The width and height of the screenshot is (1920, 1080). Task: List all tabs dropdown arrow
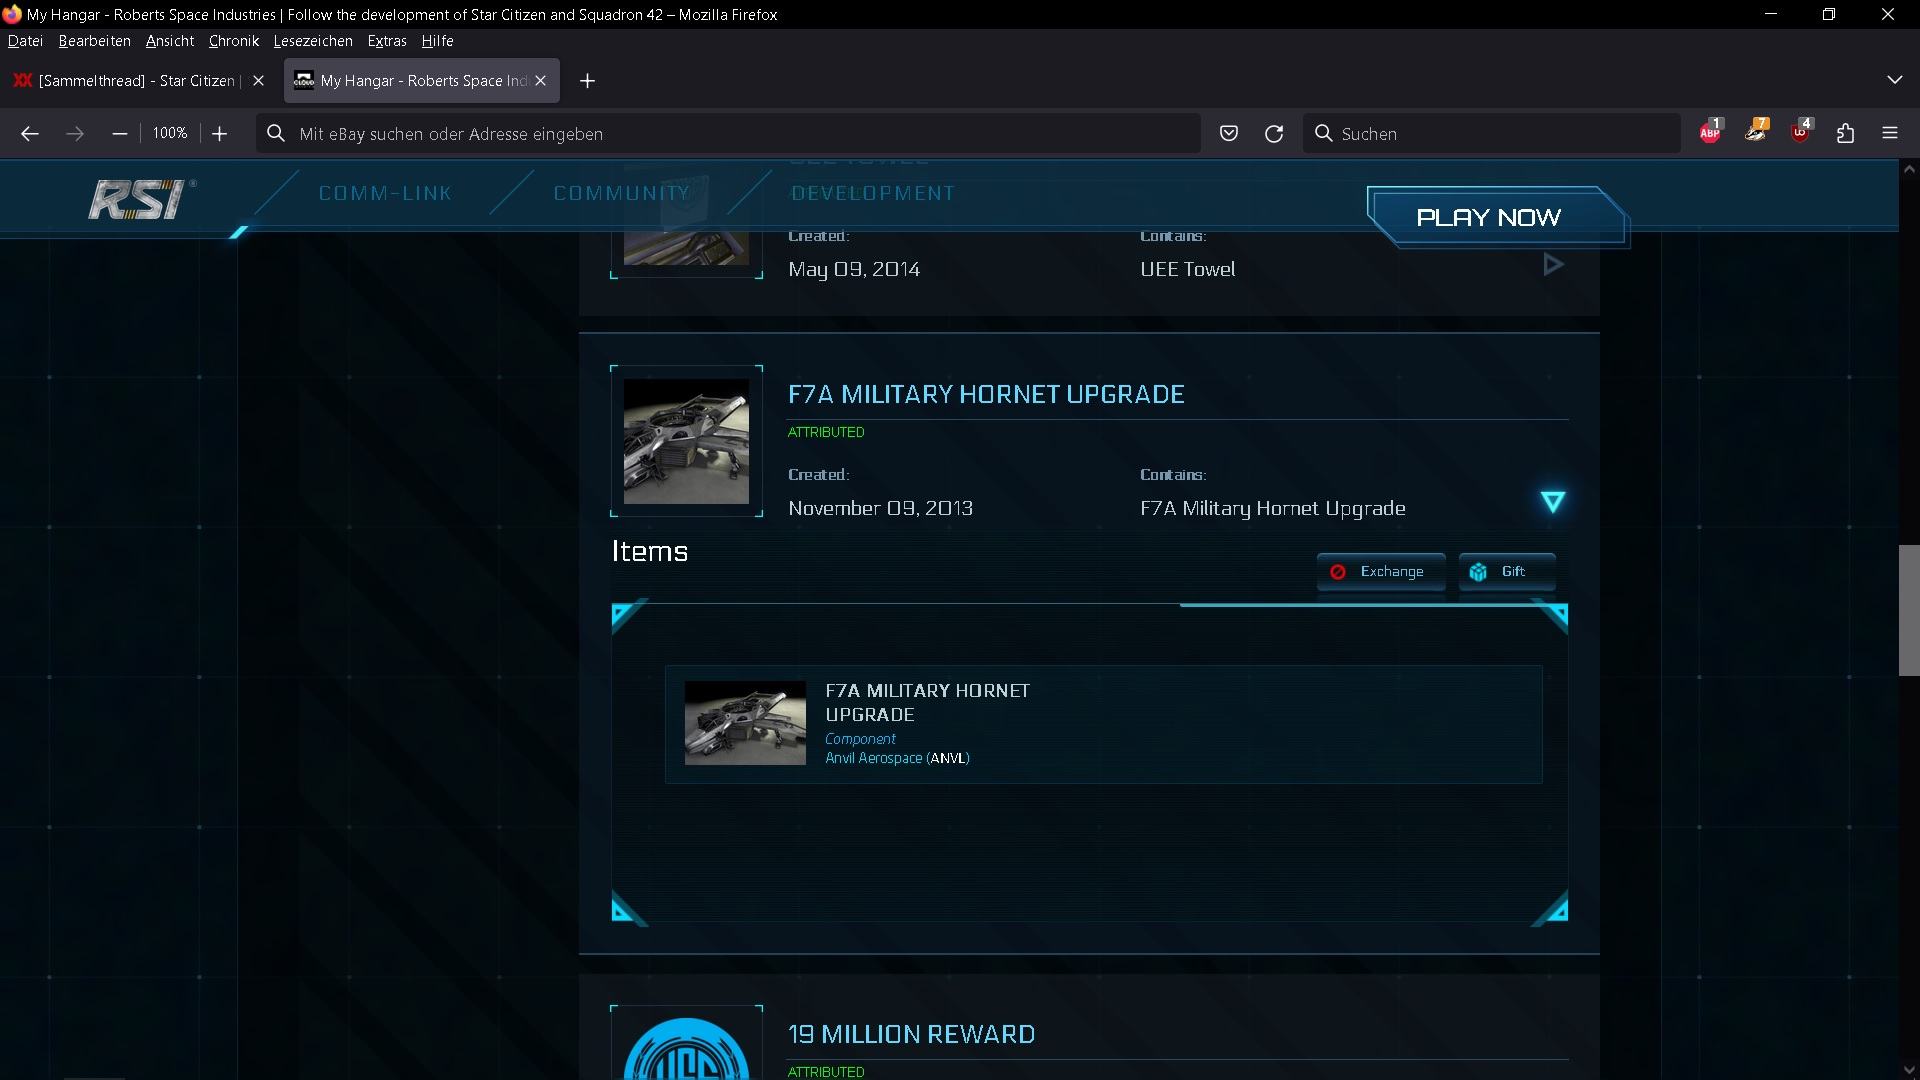point(1894,80)
